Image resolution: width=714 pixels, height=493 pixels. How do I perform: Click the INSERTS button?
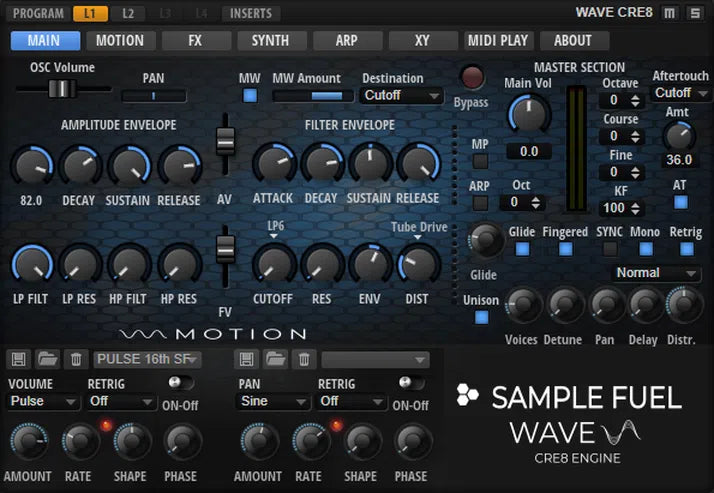click(251, 14)
